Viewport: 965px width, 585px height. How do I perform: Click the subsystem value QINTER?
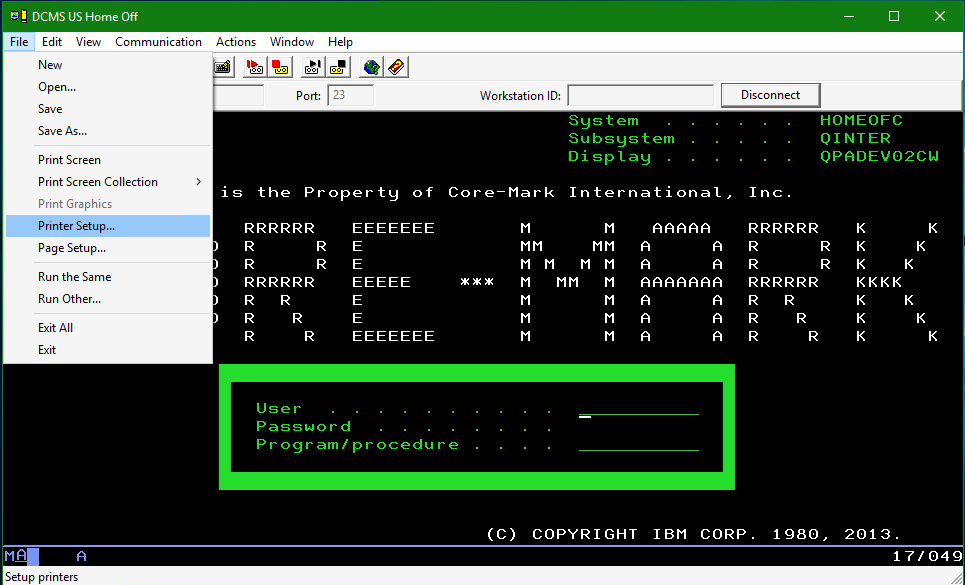coord(855,138)
